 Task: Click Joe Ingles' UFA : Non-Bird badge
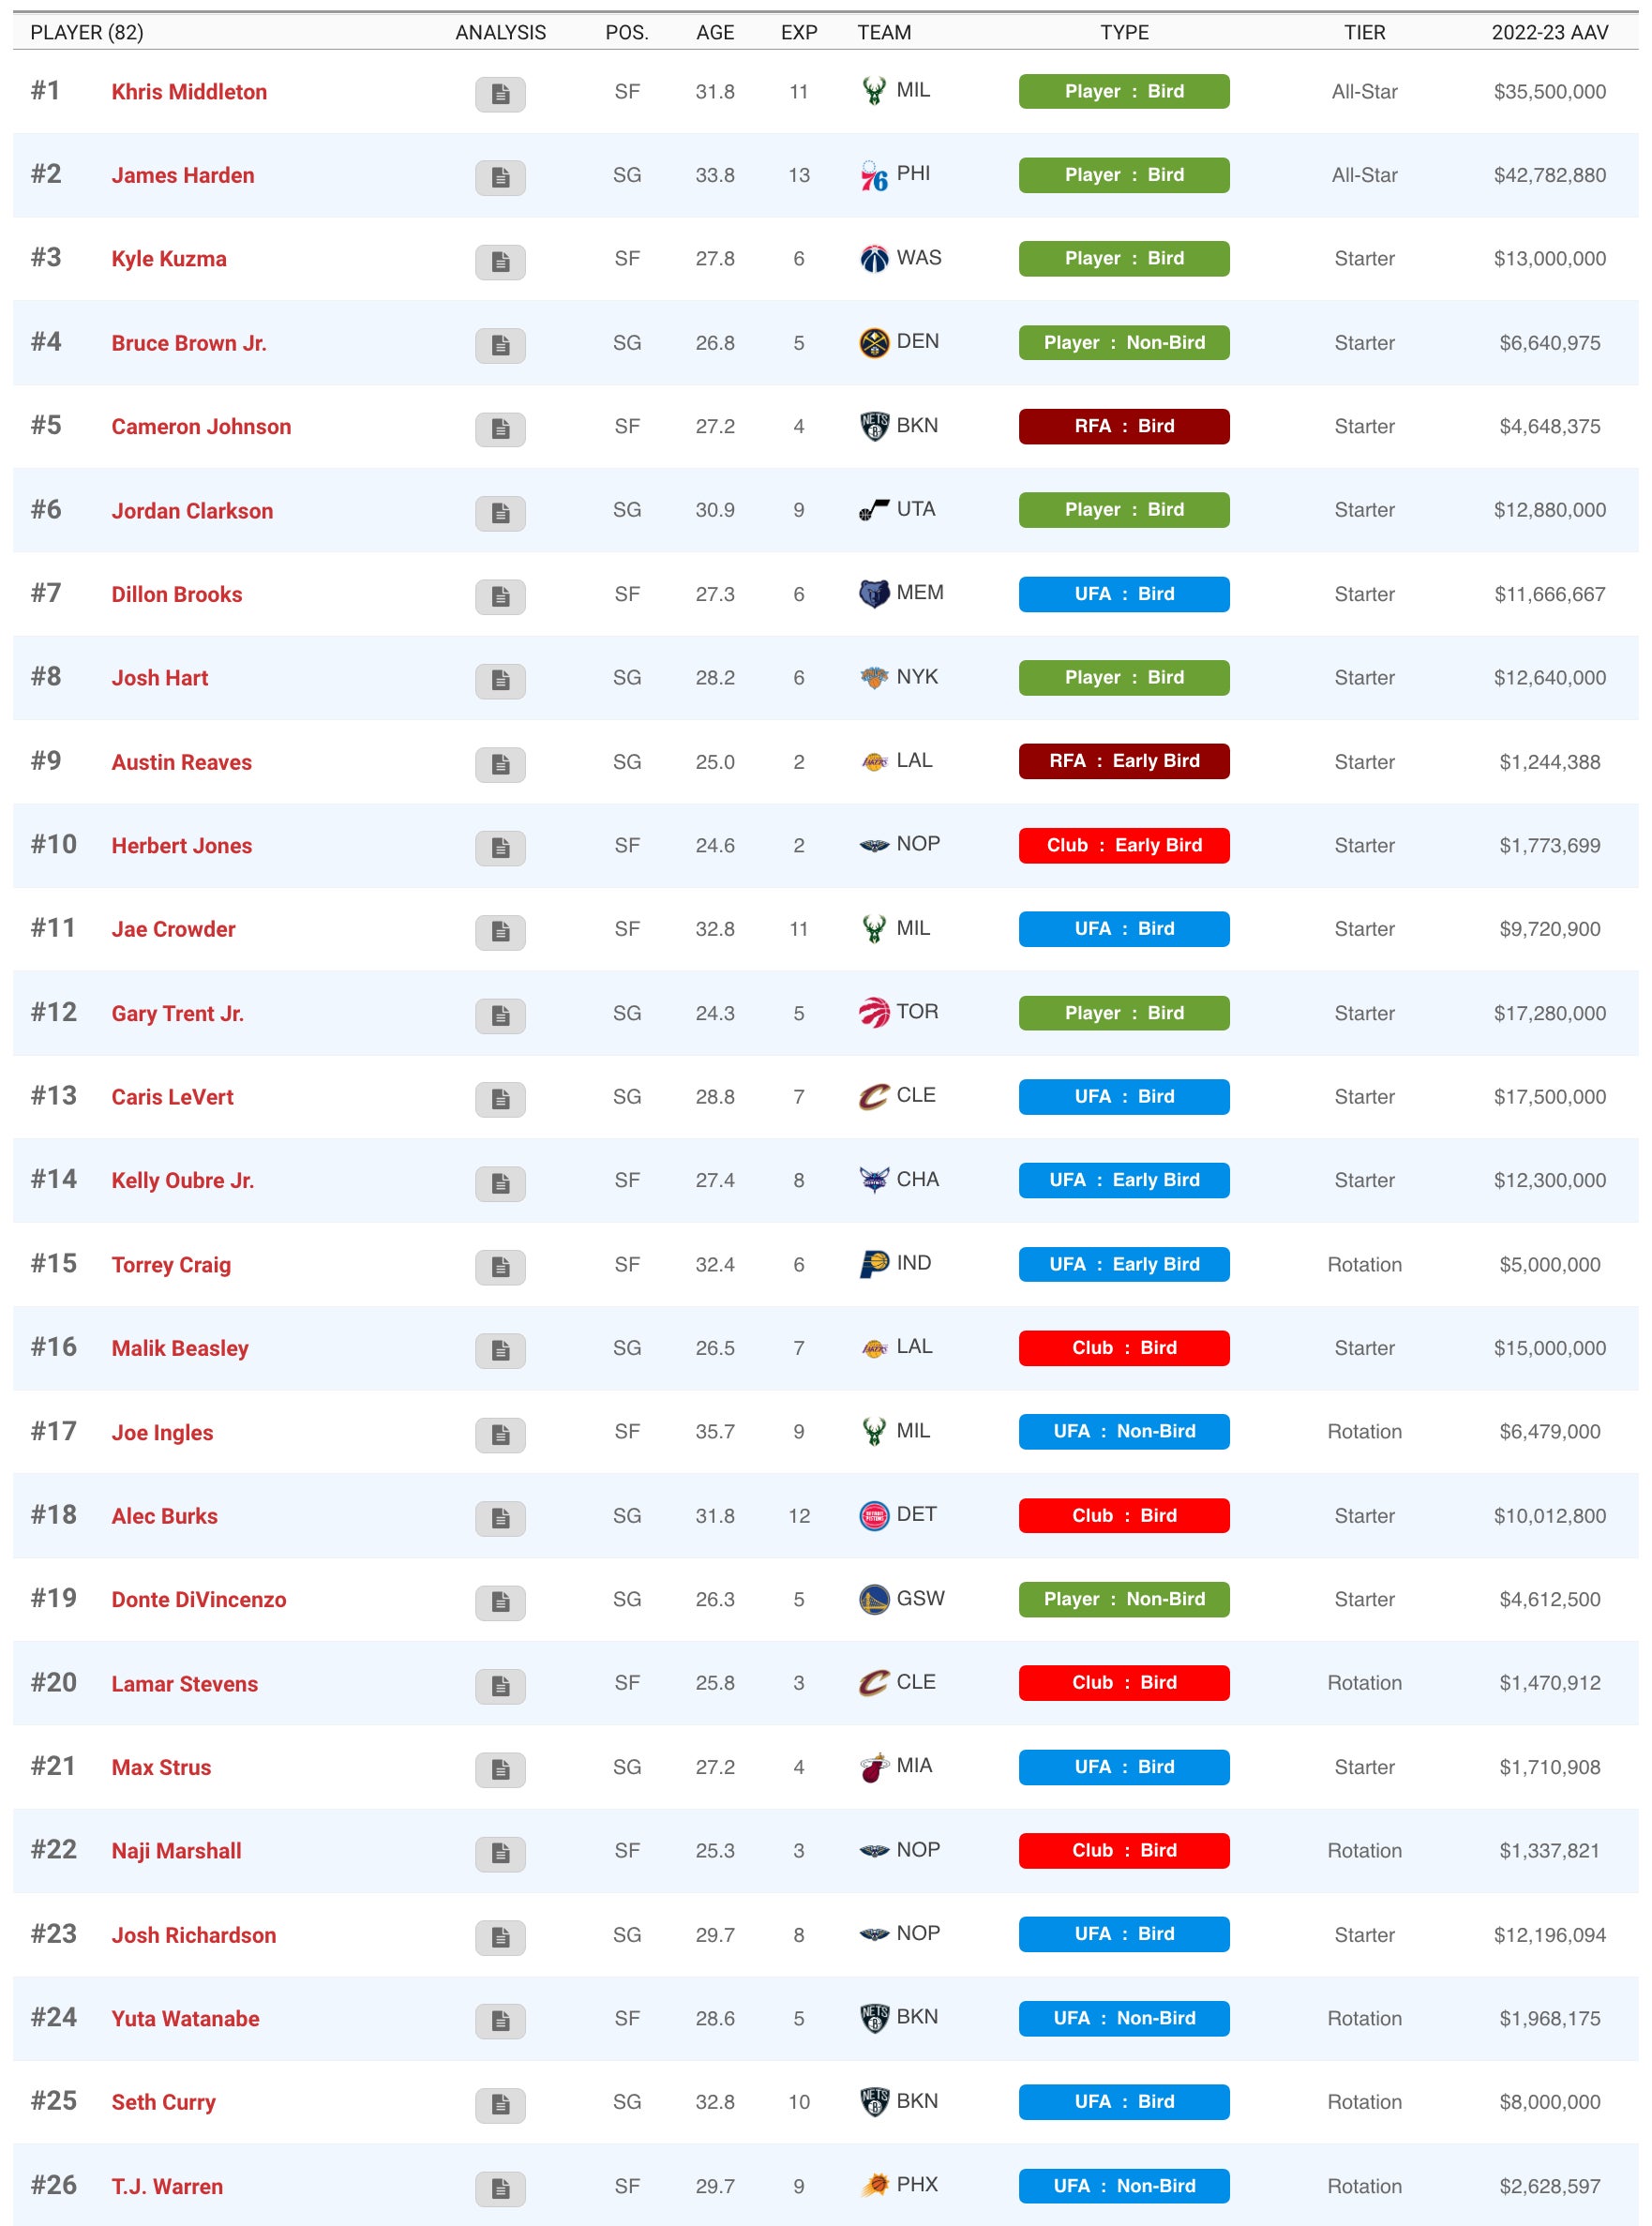(x=1123, y=1431)
